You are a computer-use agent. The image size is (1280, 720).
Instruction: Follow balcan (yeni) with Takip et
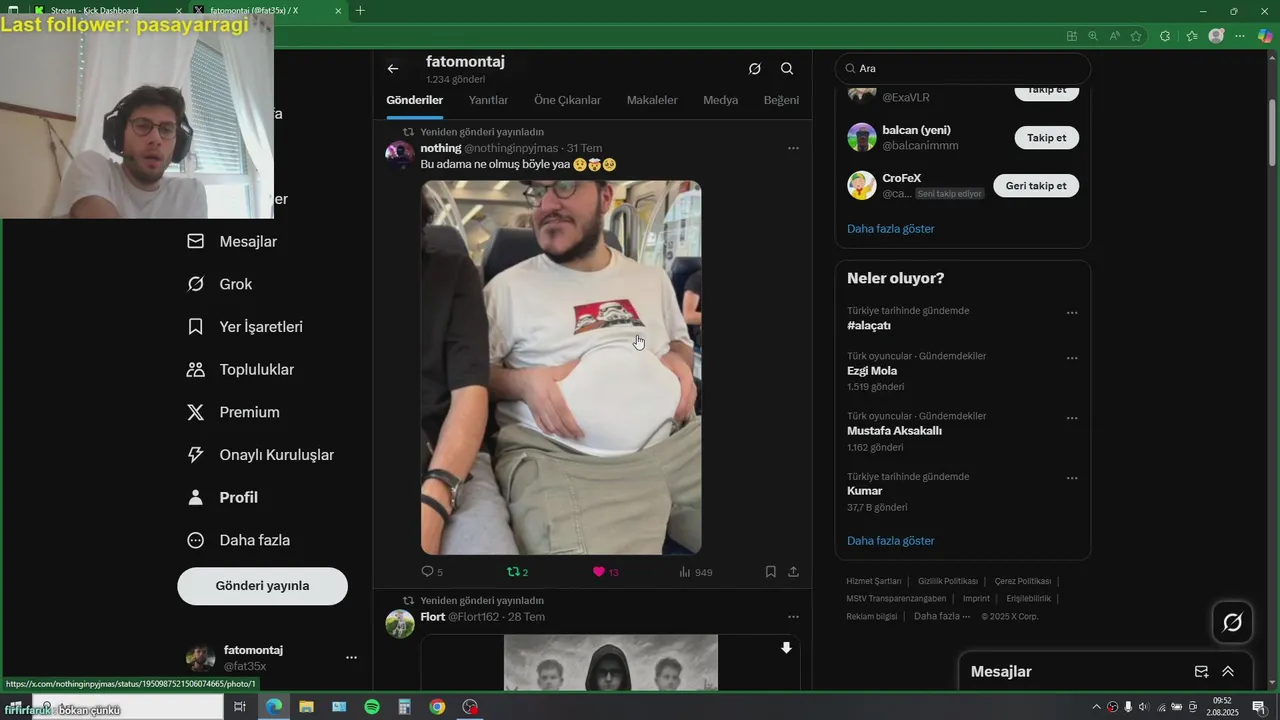pos(1047,138)
